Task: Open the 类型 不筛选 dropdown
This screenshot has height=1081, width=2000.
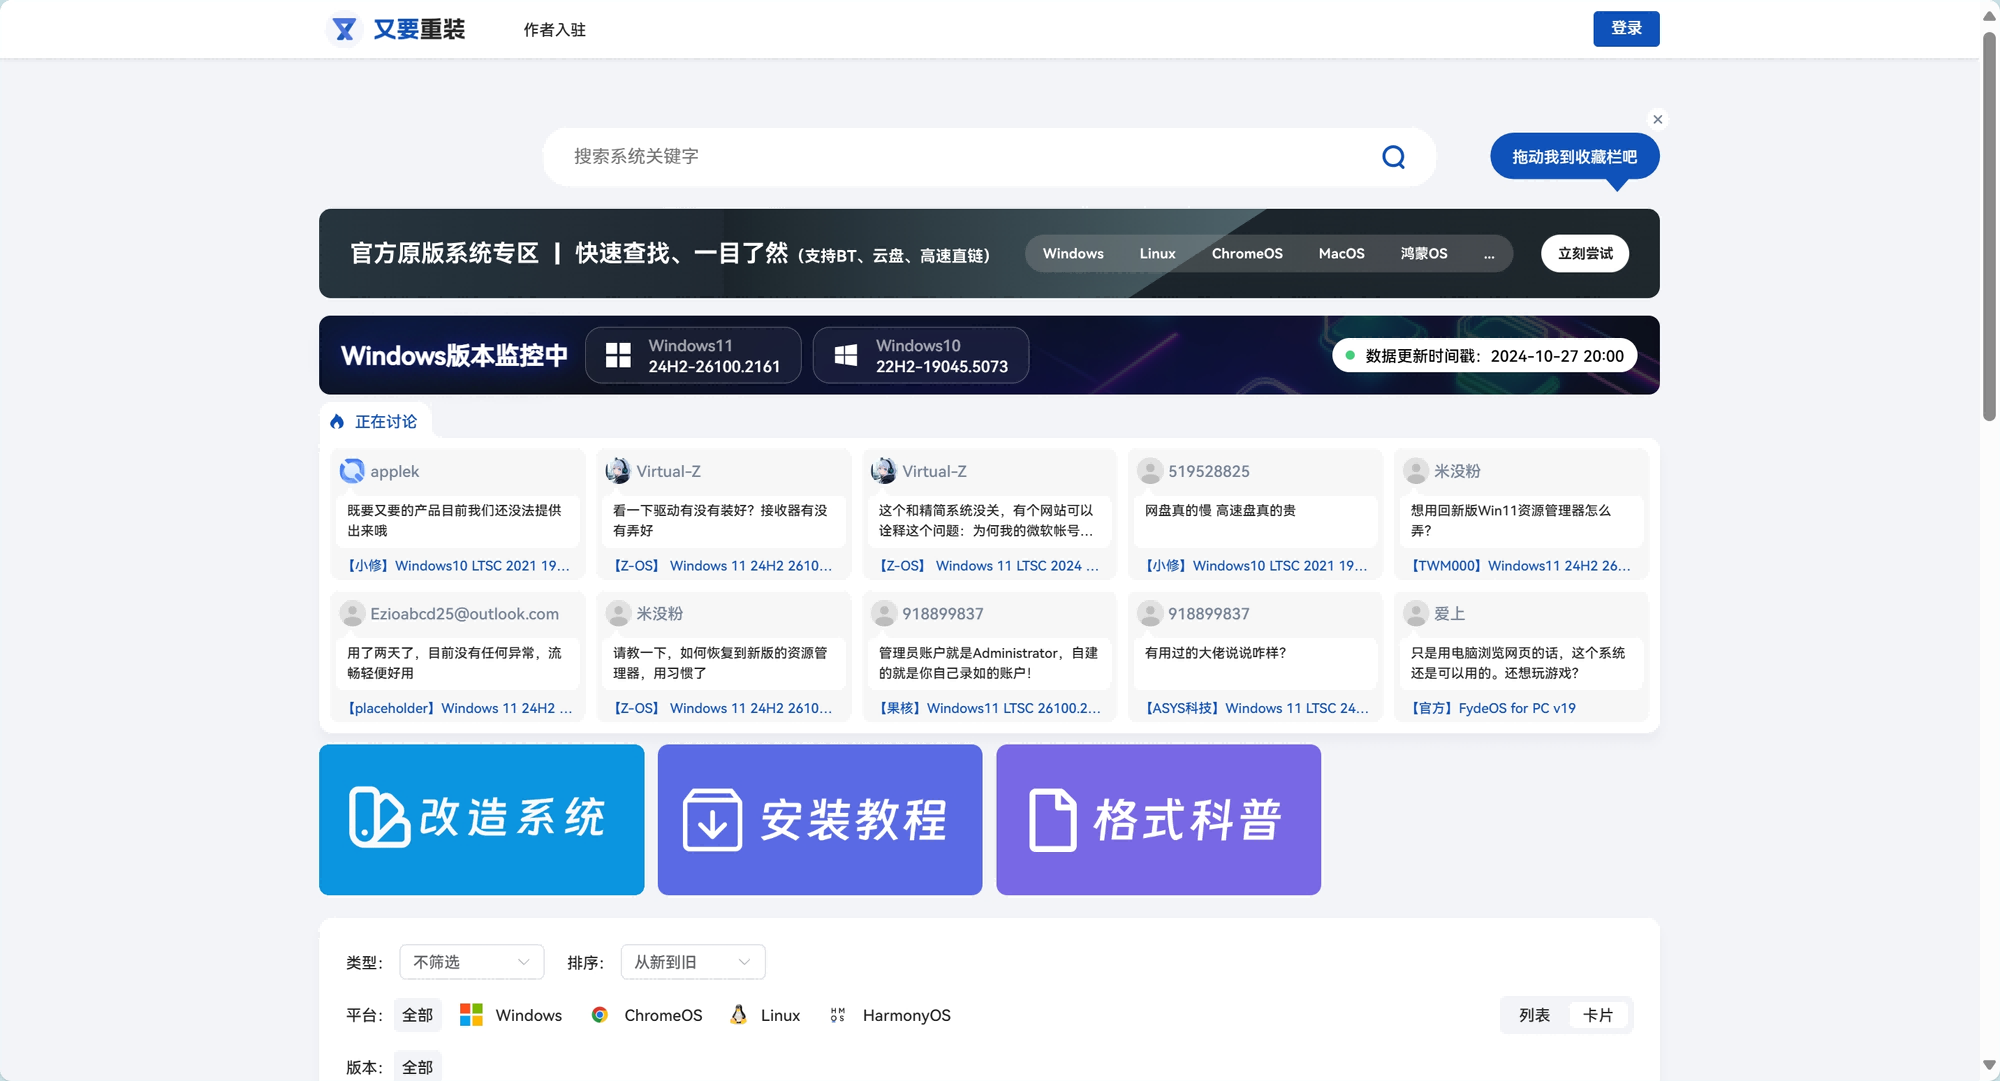Action: point(471,962)
